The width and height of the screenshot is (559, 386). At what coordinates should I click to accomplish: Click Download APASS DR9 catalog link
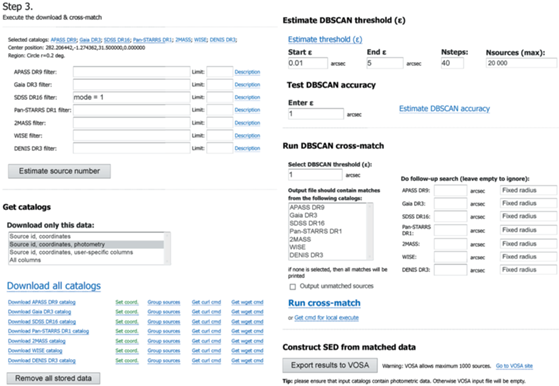coord(42,302)
